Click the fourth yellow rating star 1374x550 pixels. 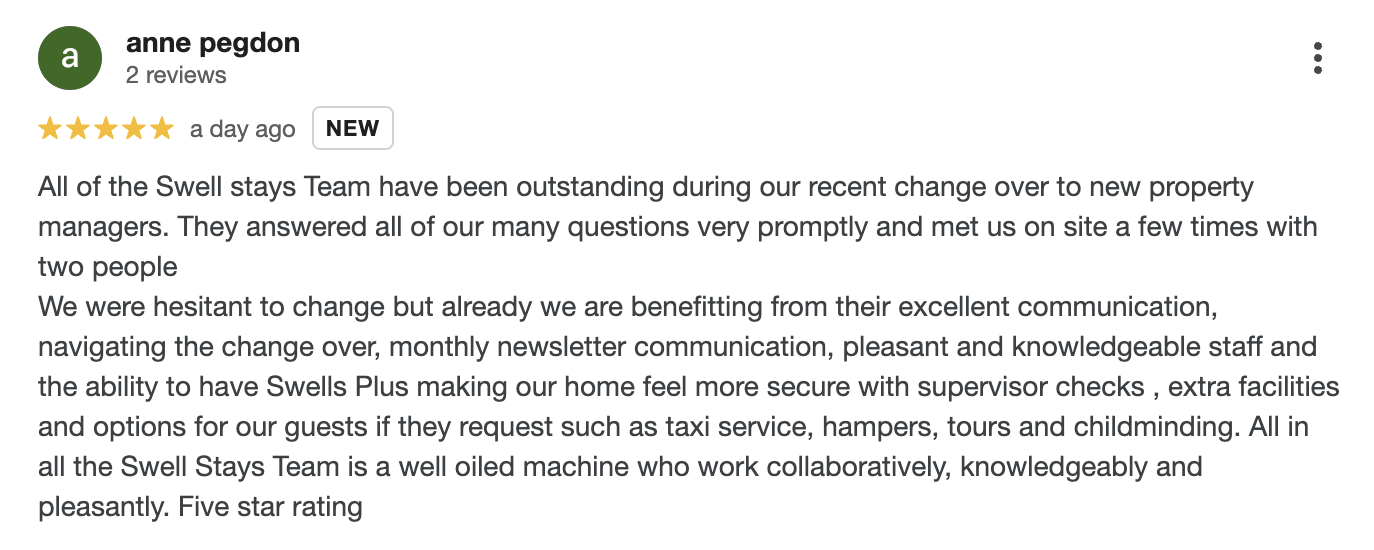(133, 129)
